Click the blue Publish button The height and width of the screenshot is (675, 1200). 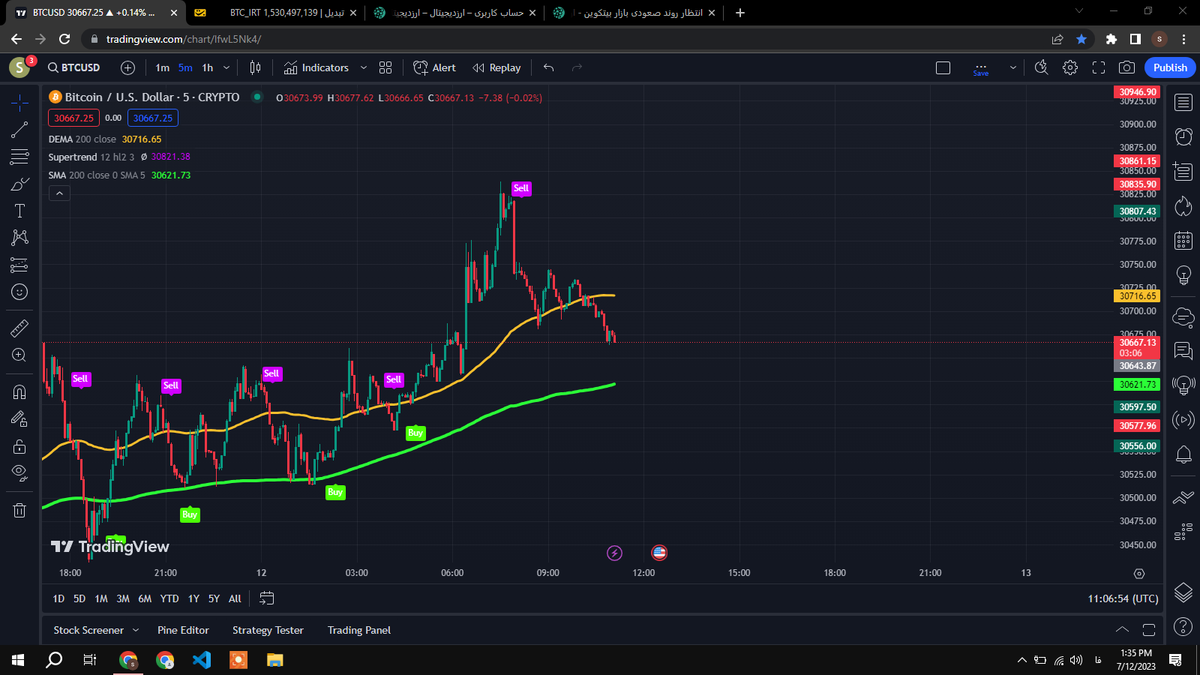1170,68
